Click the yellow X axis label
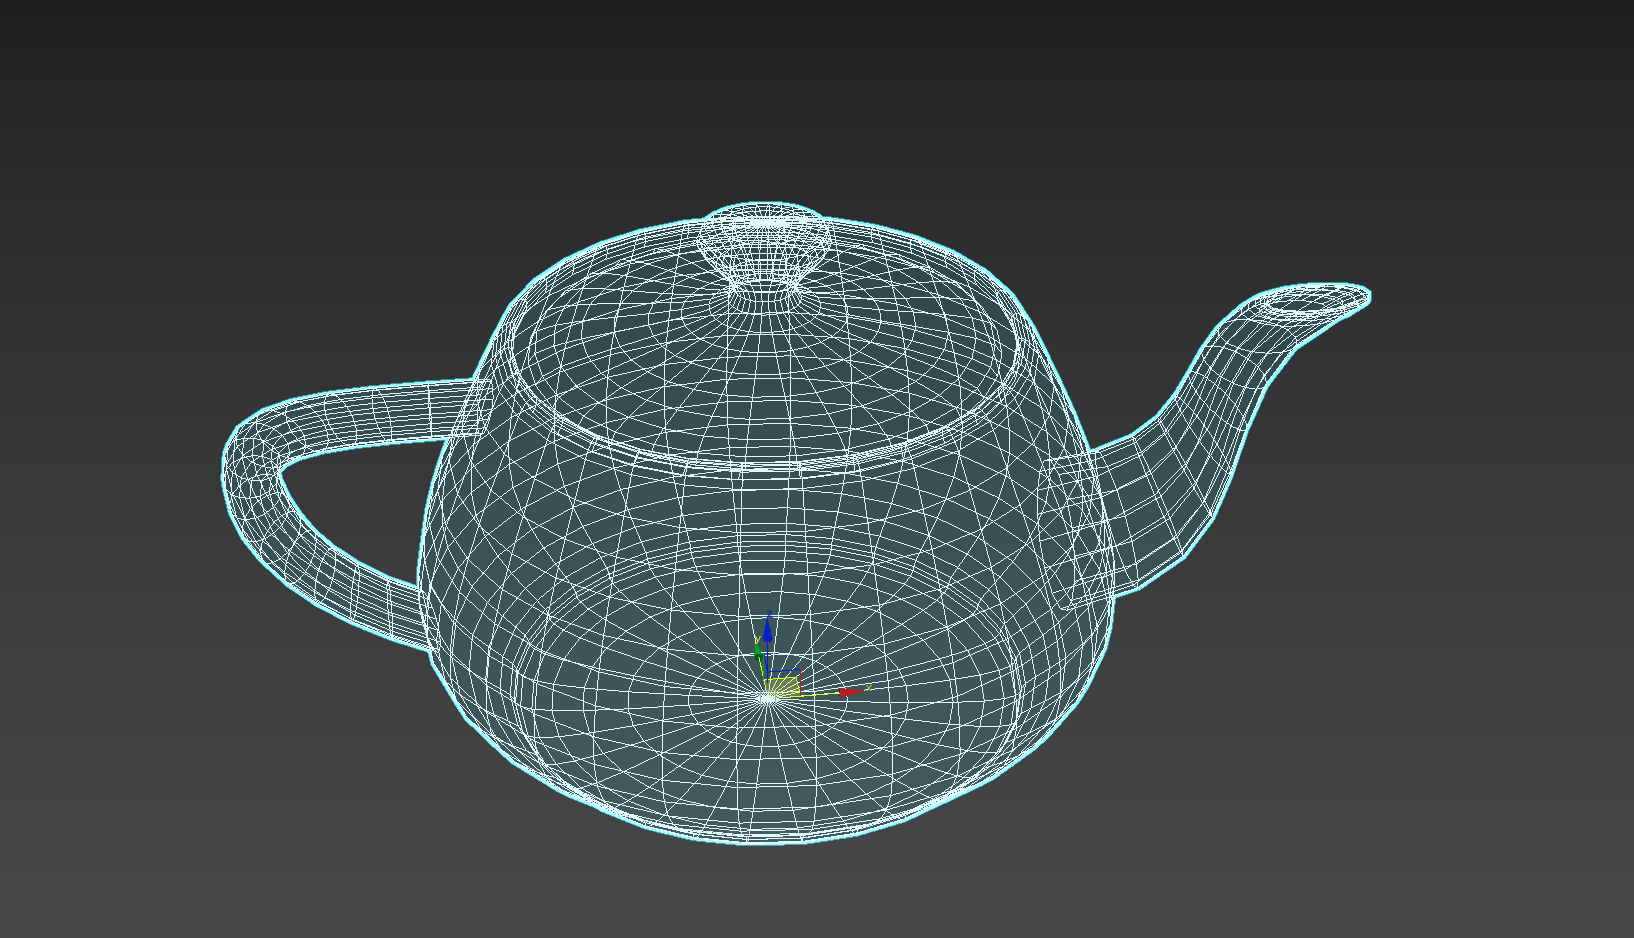 (x=869, y=688)
